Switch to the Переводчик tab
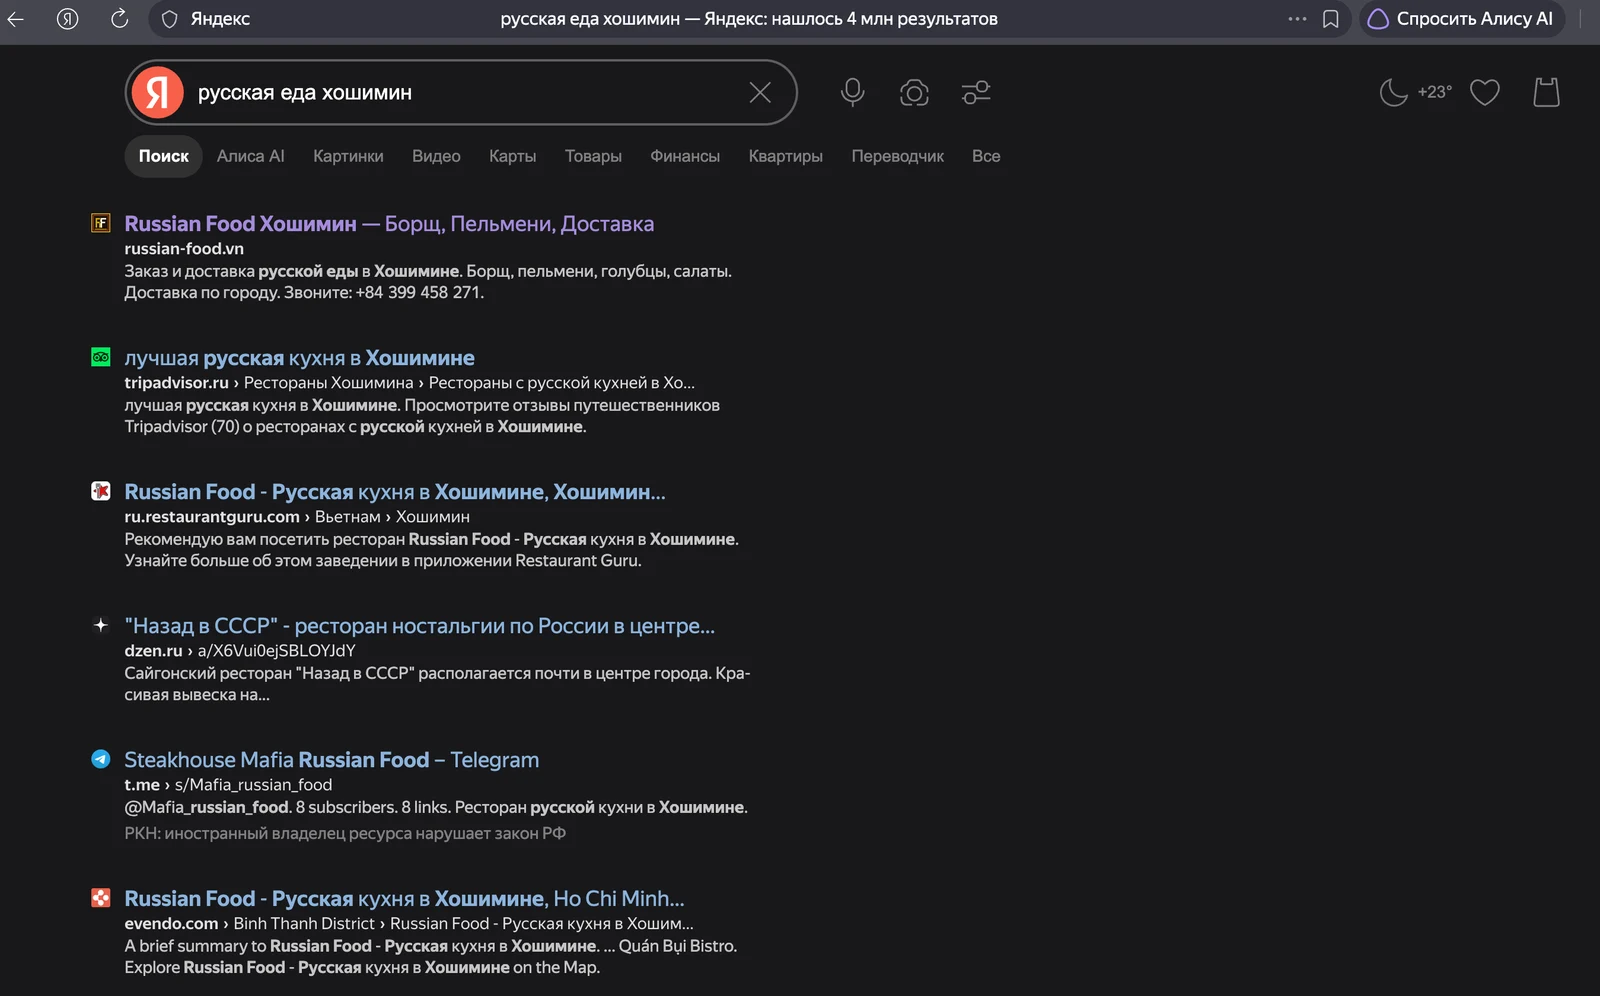This screenshot has width=1600, height=996. click(x=898, y=156)
